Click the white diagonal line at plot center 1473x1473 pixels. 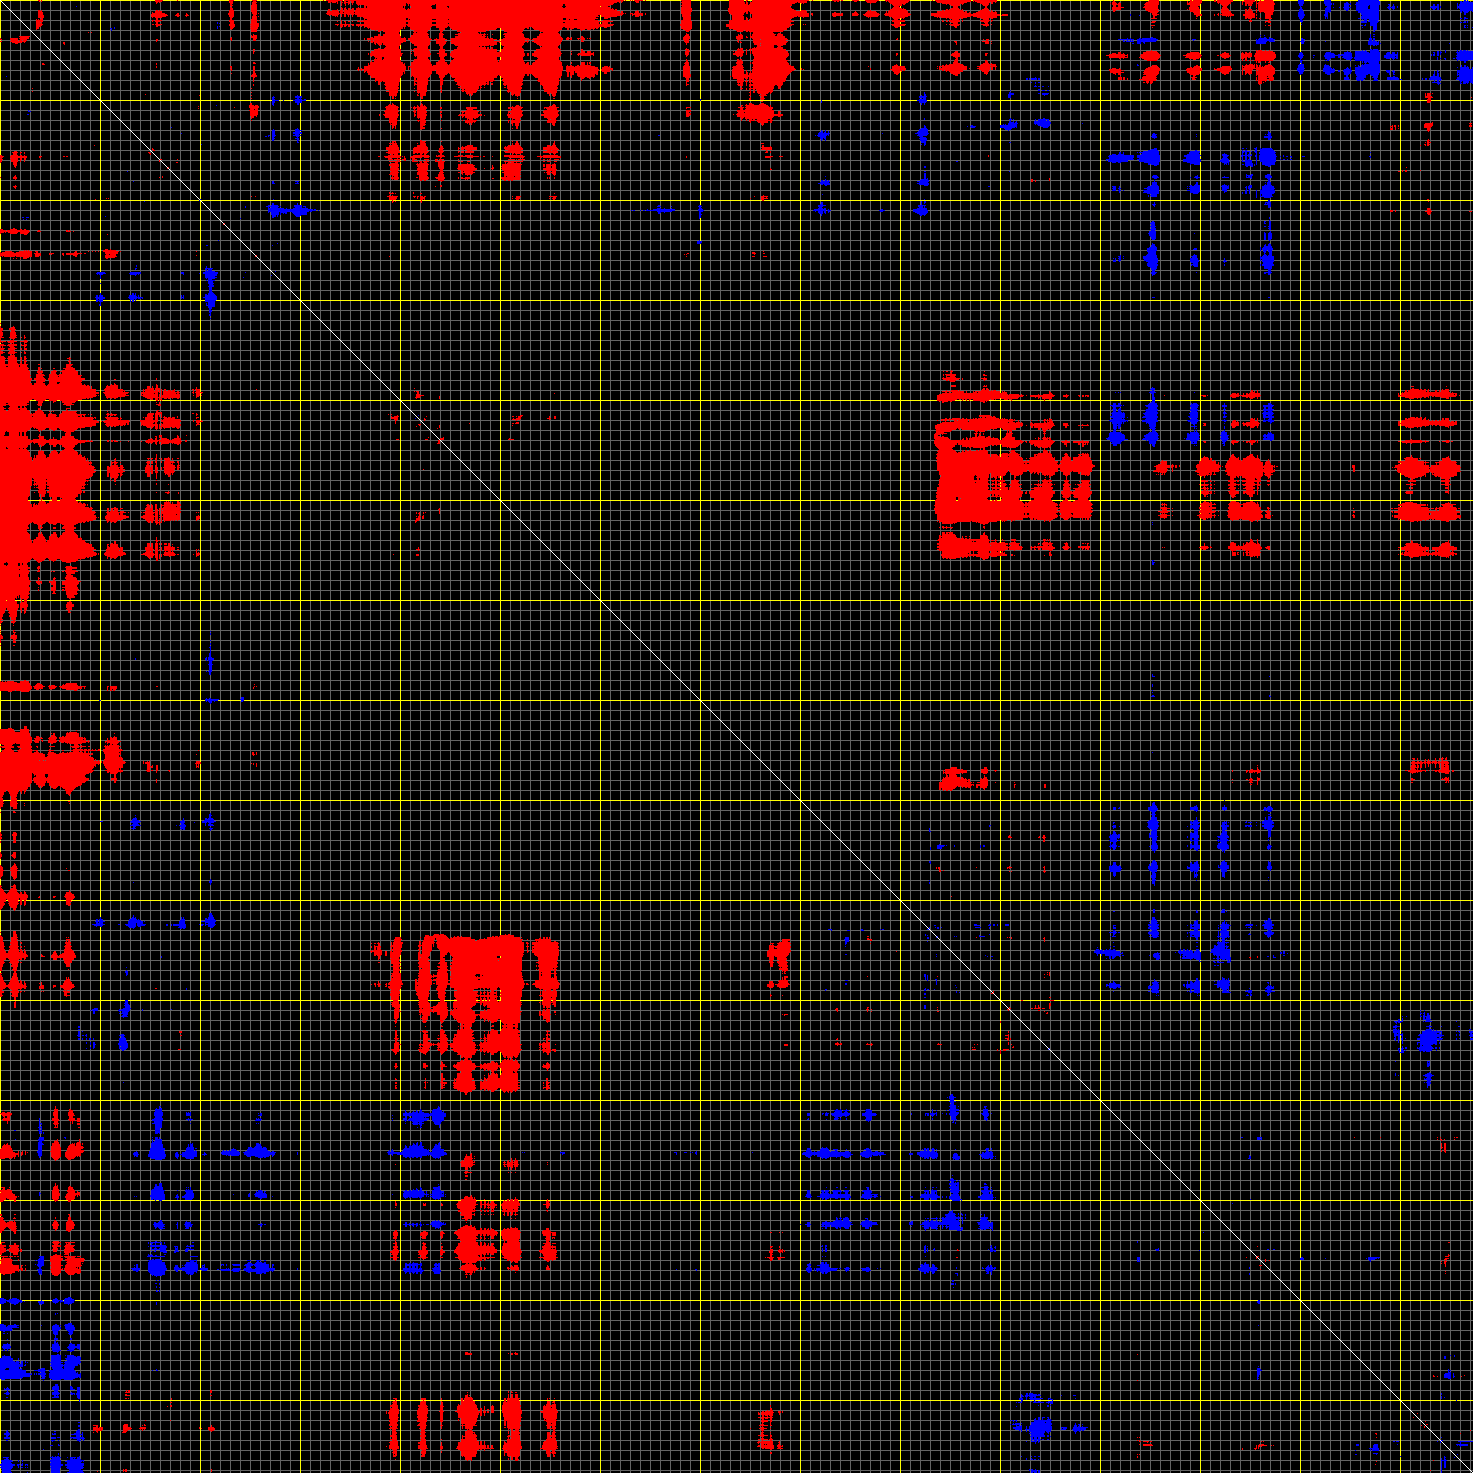click(736, 736)
